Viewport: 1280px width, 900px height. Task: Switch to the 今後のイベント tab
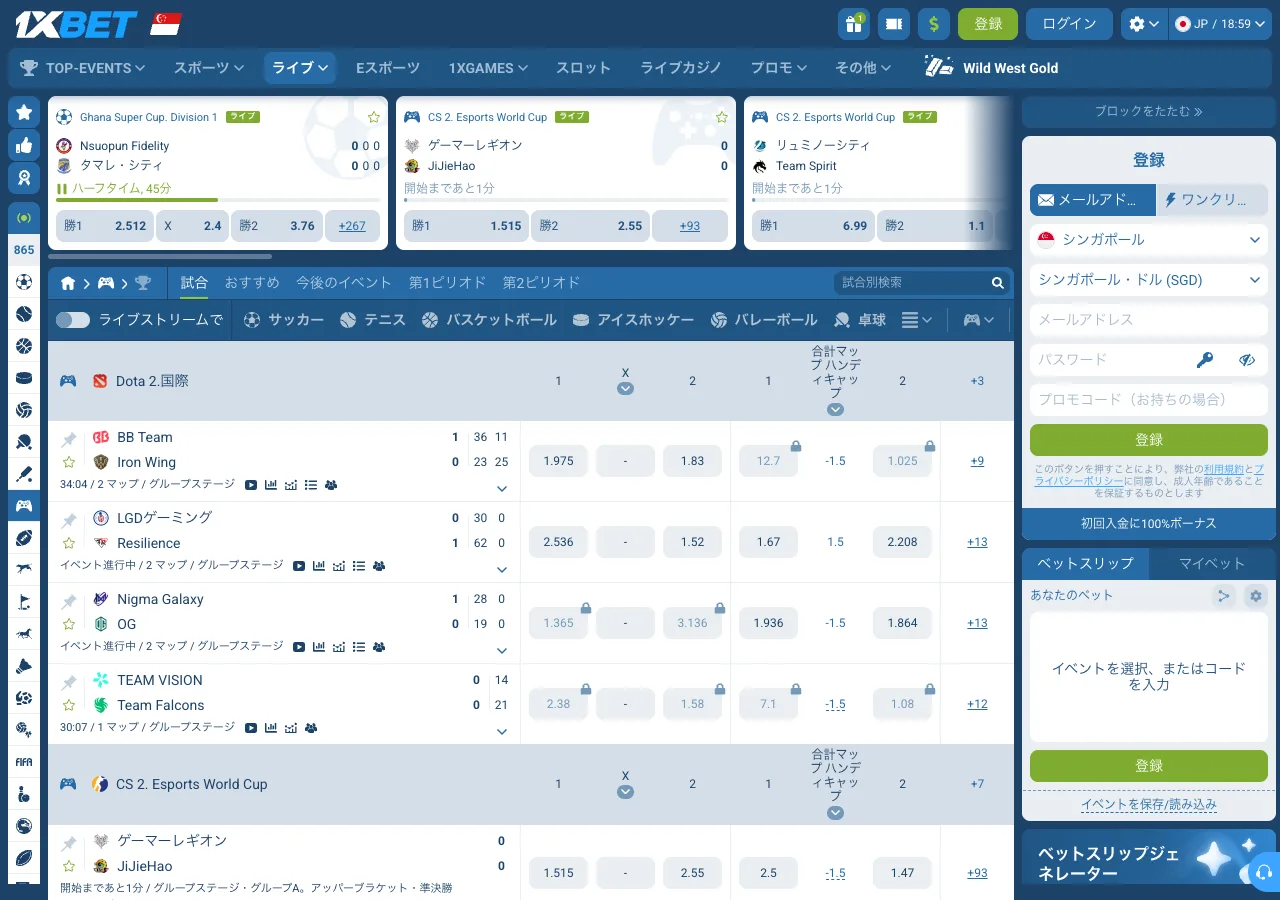pos(344,283)
